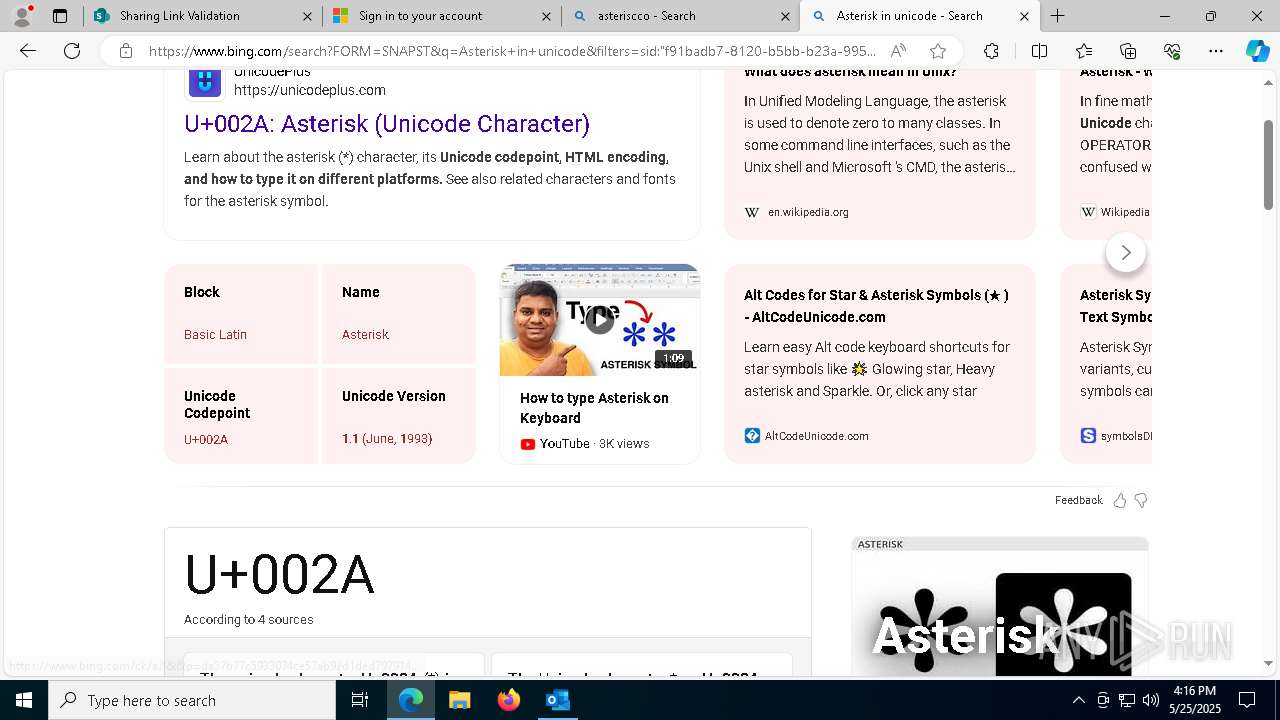Open Outlook from taskbar
This screenshot has height=720, width=1280.
[x=557, y=700]
